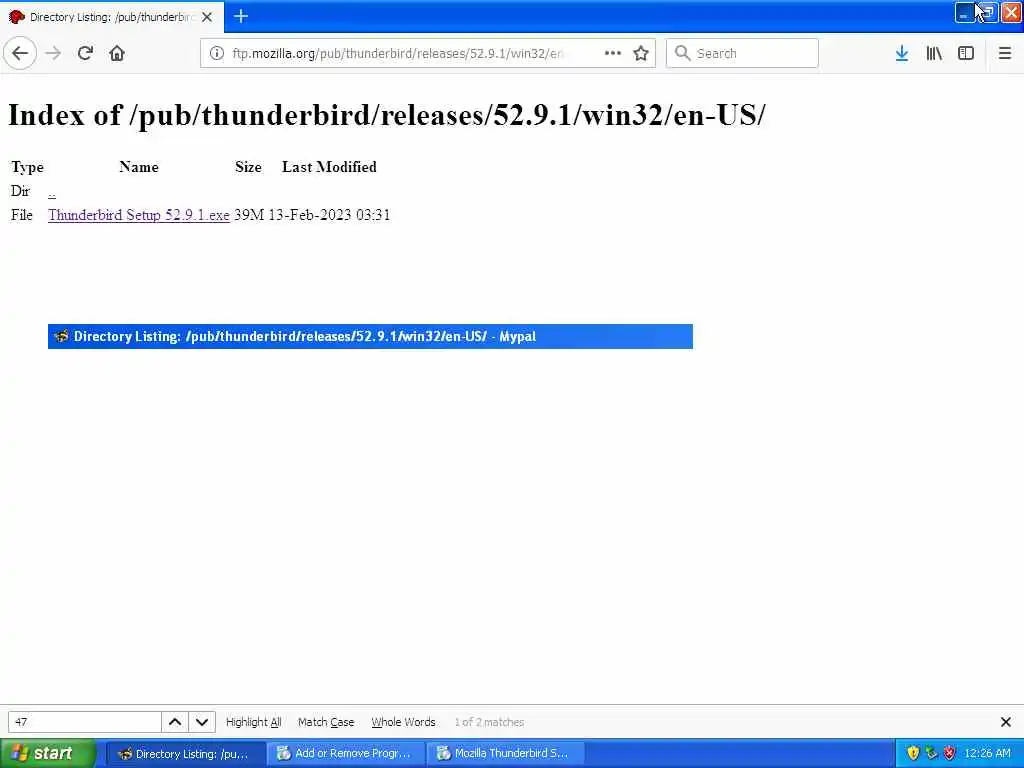Toggle Whole Words in find bar
This screenshot has height=768, width=1024.
pos(403,722)
